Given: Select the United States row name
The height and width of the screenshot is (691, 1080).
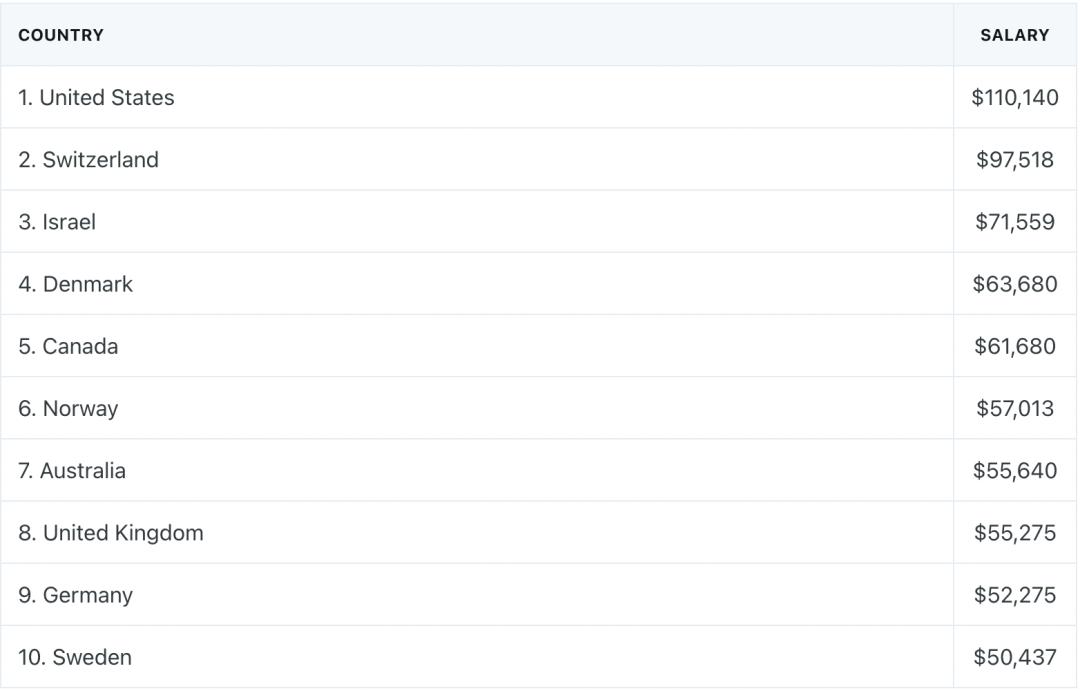Looking at the screenshot, I should click(x=96, y=98).
